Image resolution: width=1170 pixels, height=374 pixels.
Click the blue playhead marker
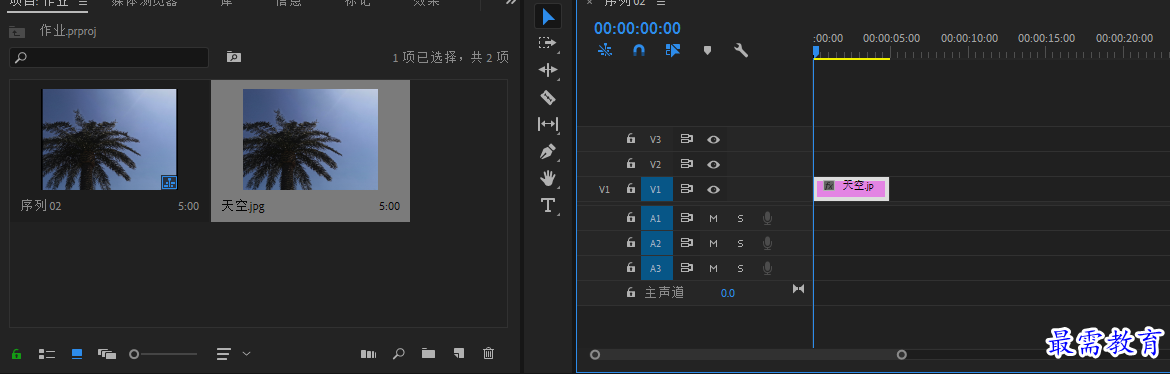click(816, 51)
